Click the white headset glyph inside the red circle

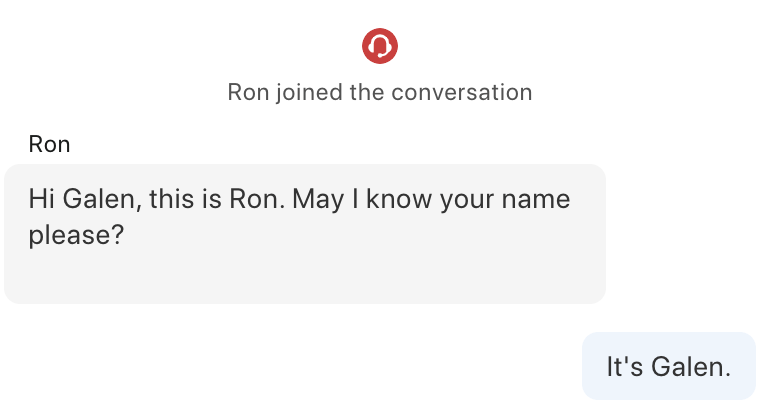click(380, 46)
